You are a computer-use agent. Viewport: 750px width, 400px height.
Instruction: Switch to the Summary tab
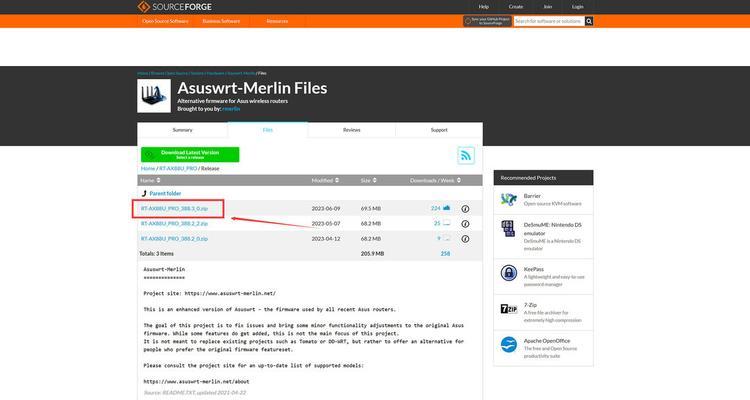point(182,130)
